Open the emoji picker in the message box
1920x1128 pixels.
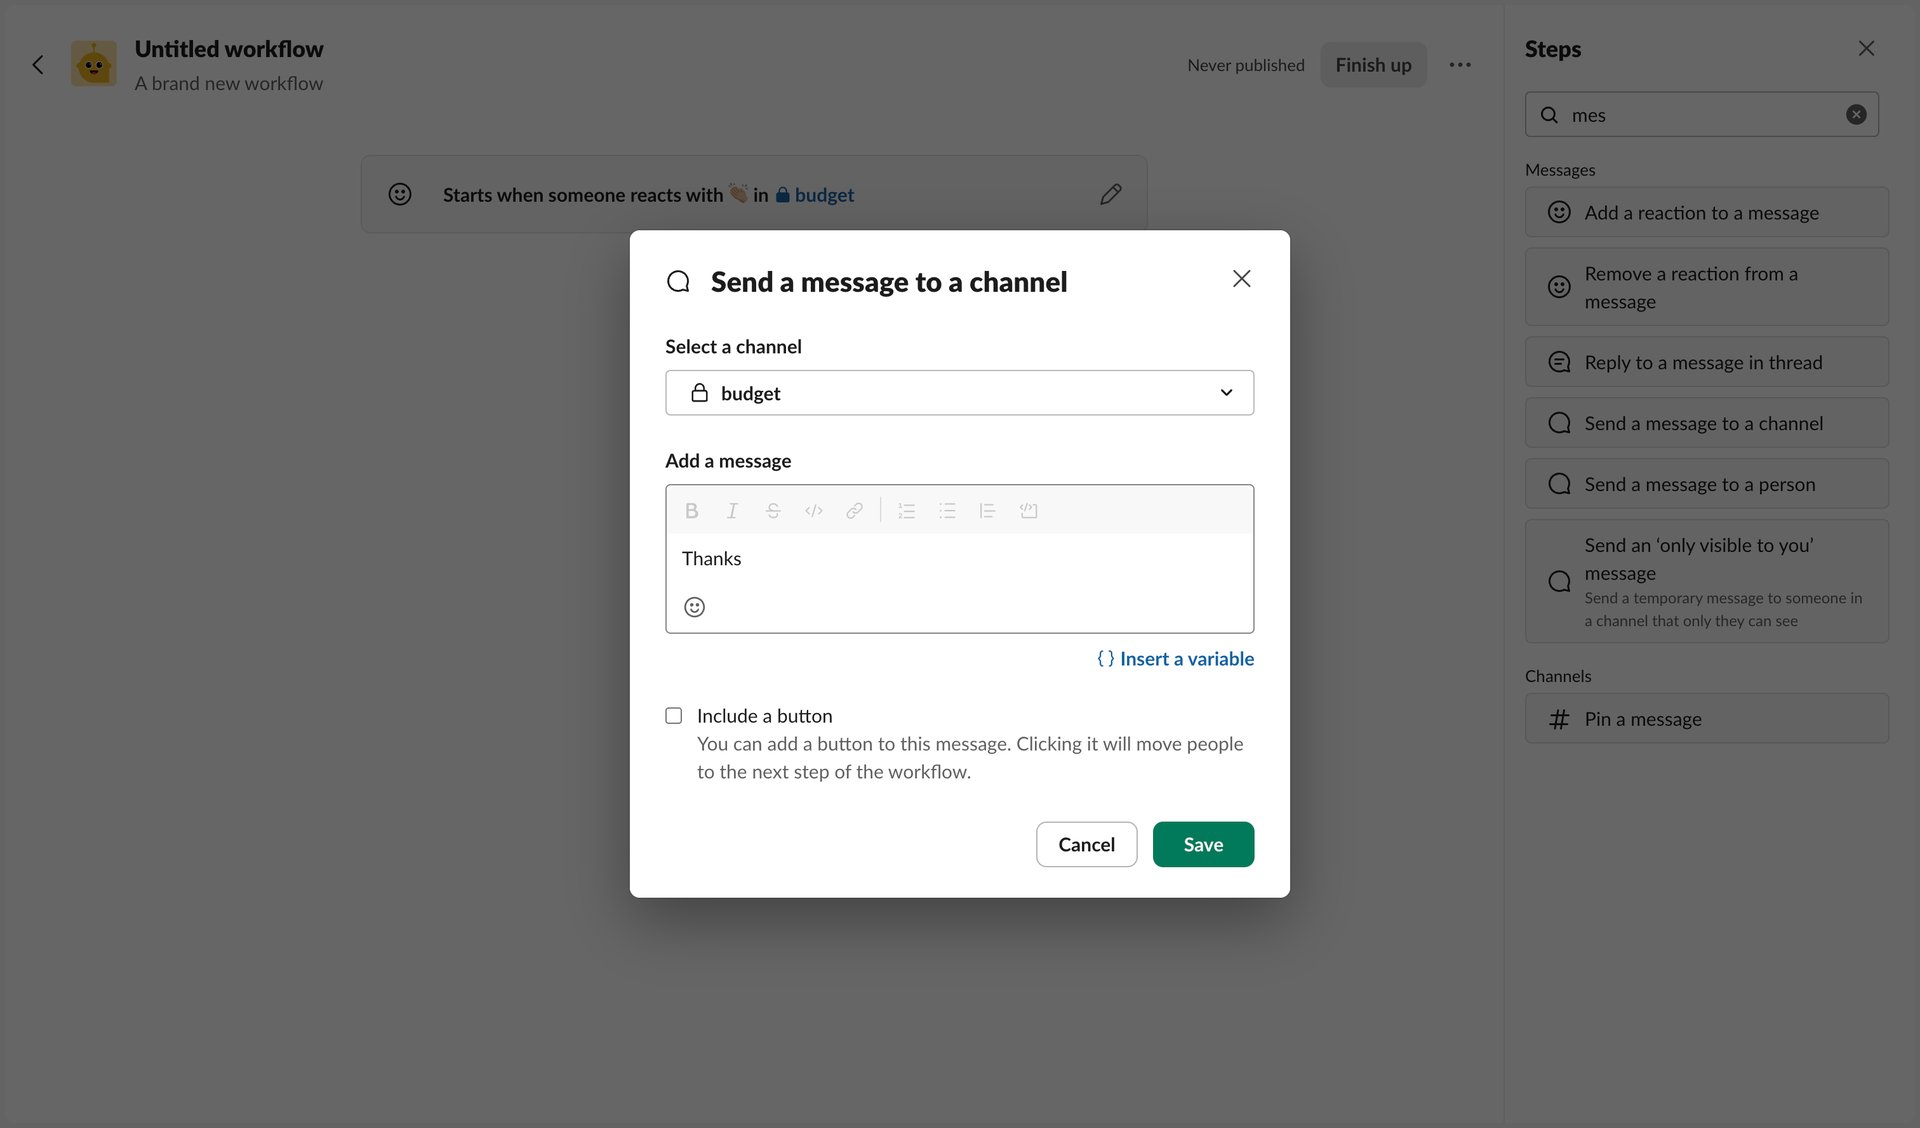click(x=694, y=606)
